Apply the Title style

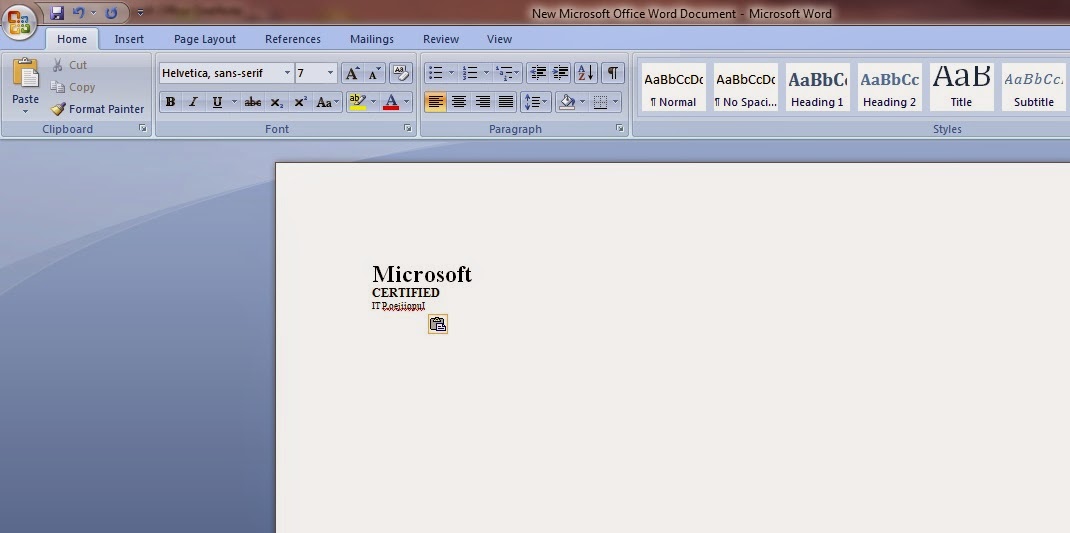coord(961,87)
